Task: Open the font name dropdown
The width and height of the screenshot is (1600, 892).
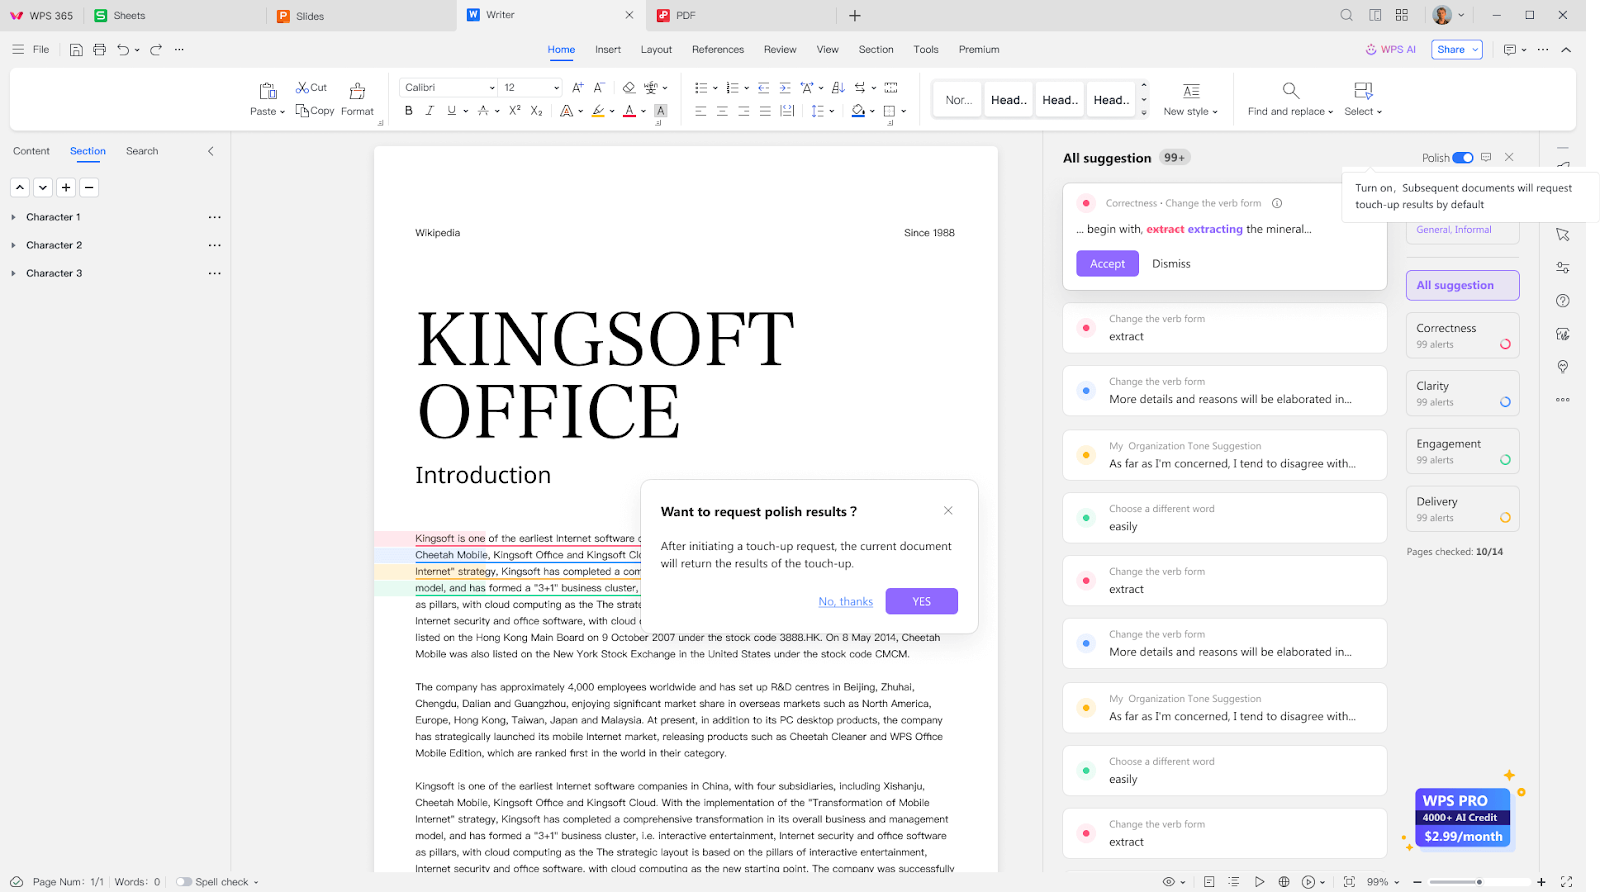Action: [492, 88]
